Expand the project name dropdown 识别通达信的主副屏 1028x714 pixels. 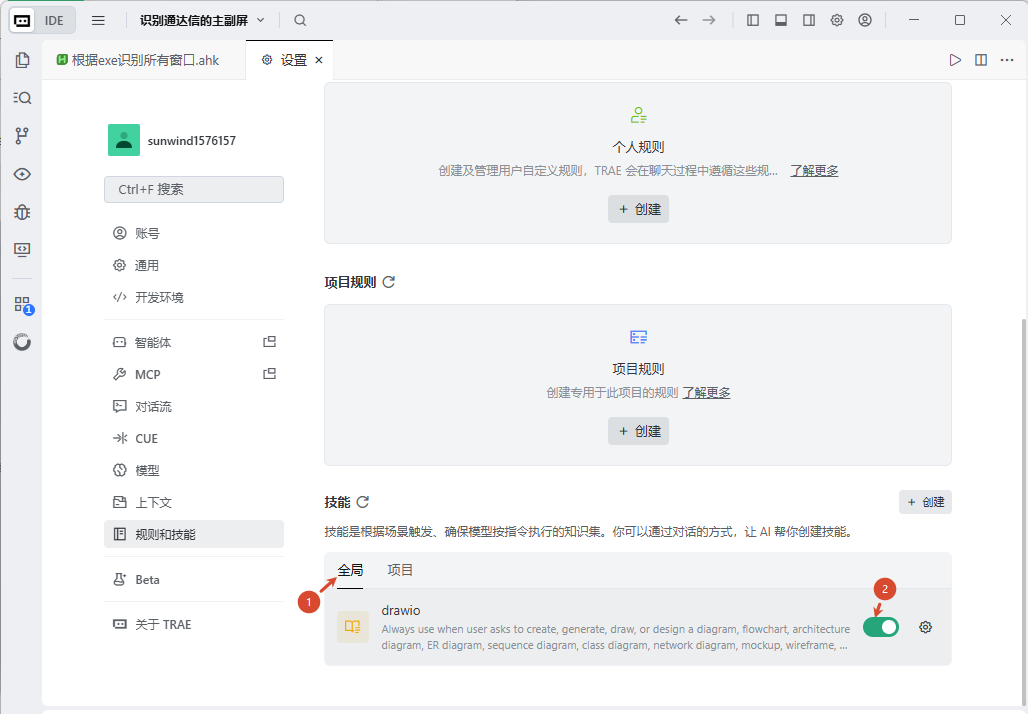point(202,20)
